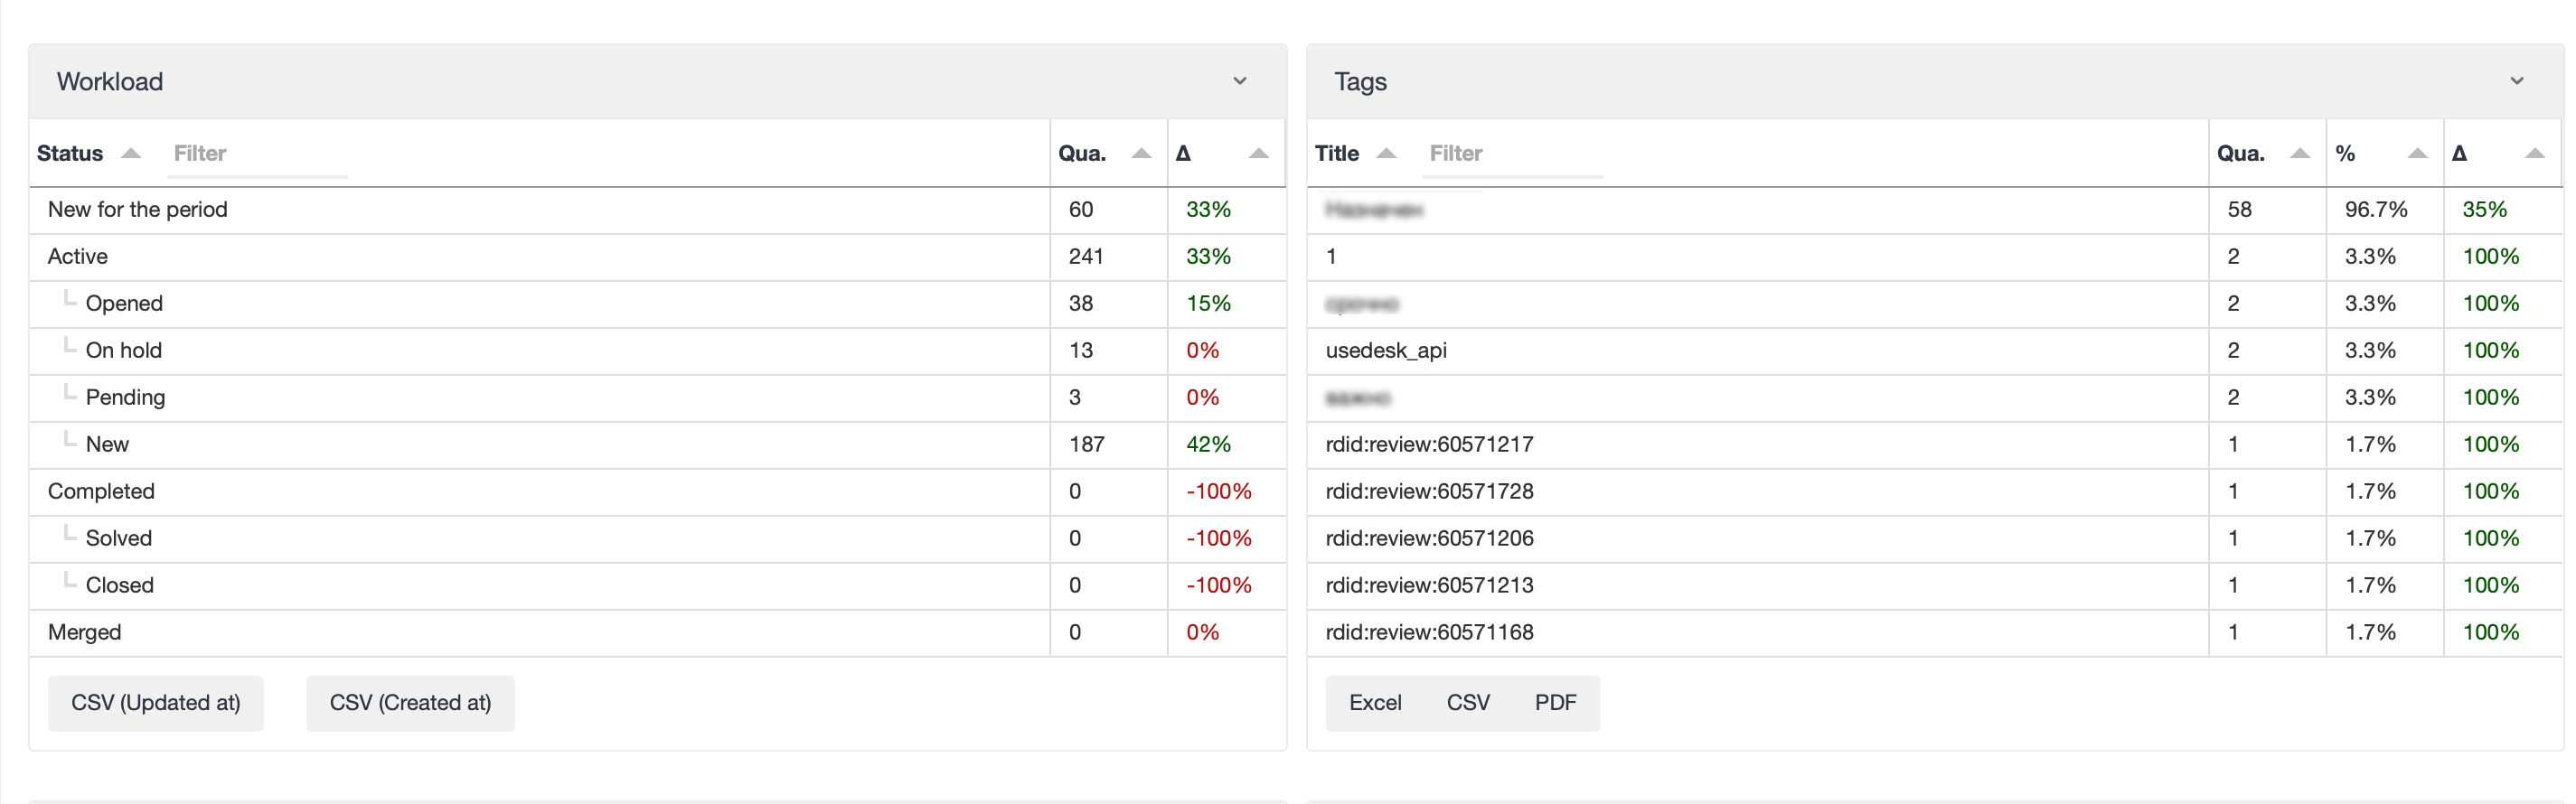Viewport: 2576px width, 804px height.
Task: Click the 96.7% value in Tags
Action: click(2376, 210)
